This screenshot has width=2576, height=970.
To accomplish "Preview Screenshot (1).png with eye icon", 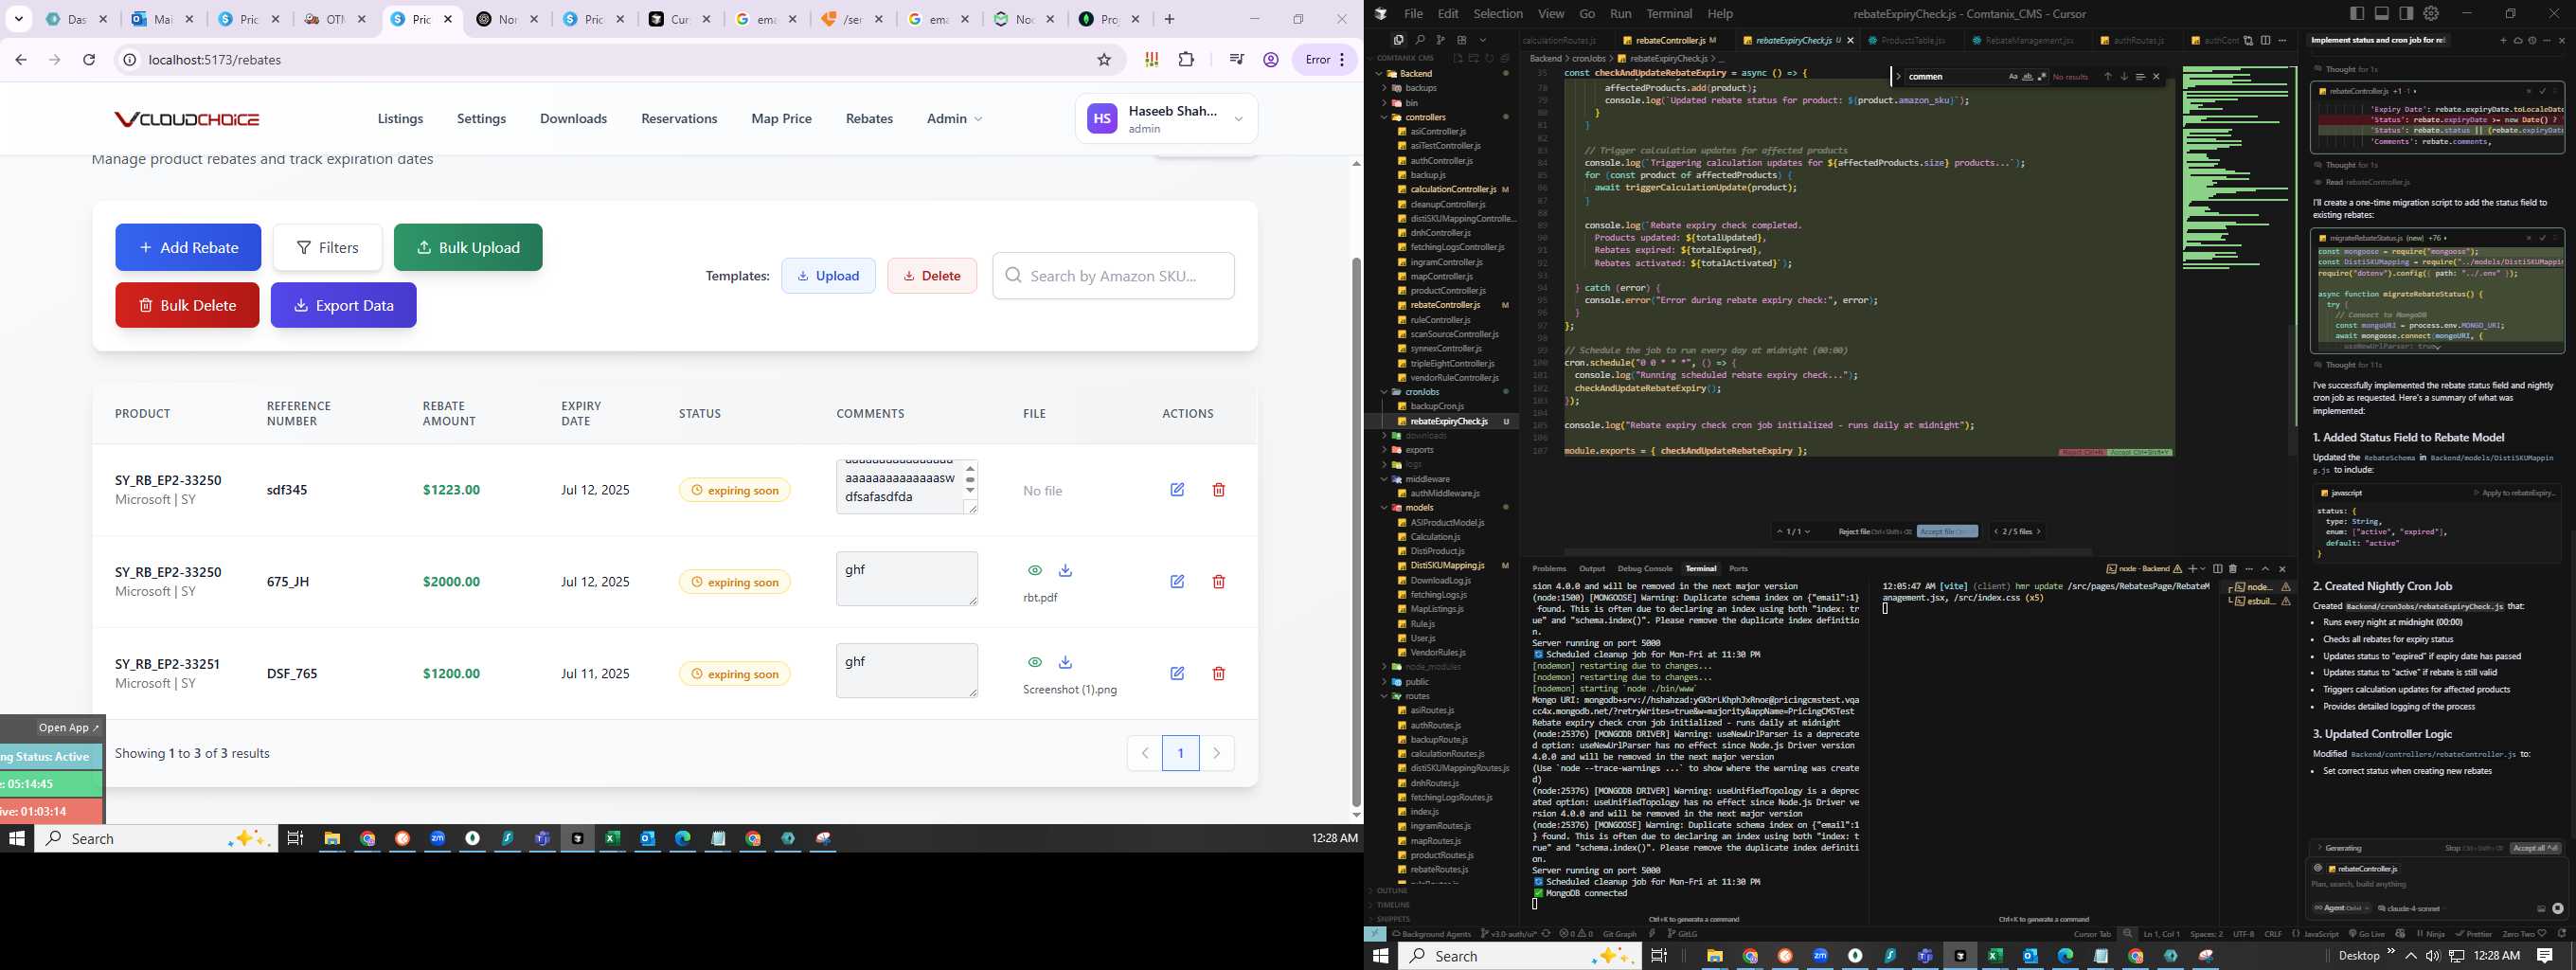I will click(x=1035, y=662).
